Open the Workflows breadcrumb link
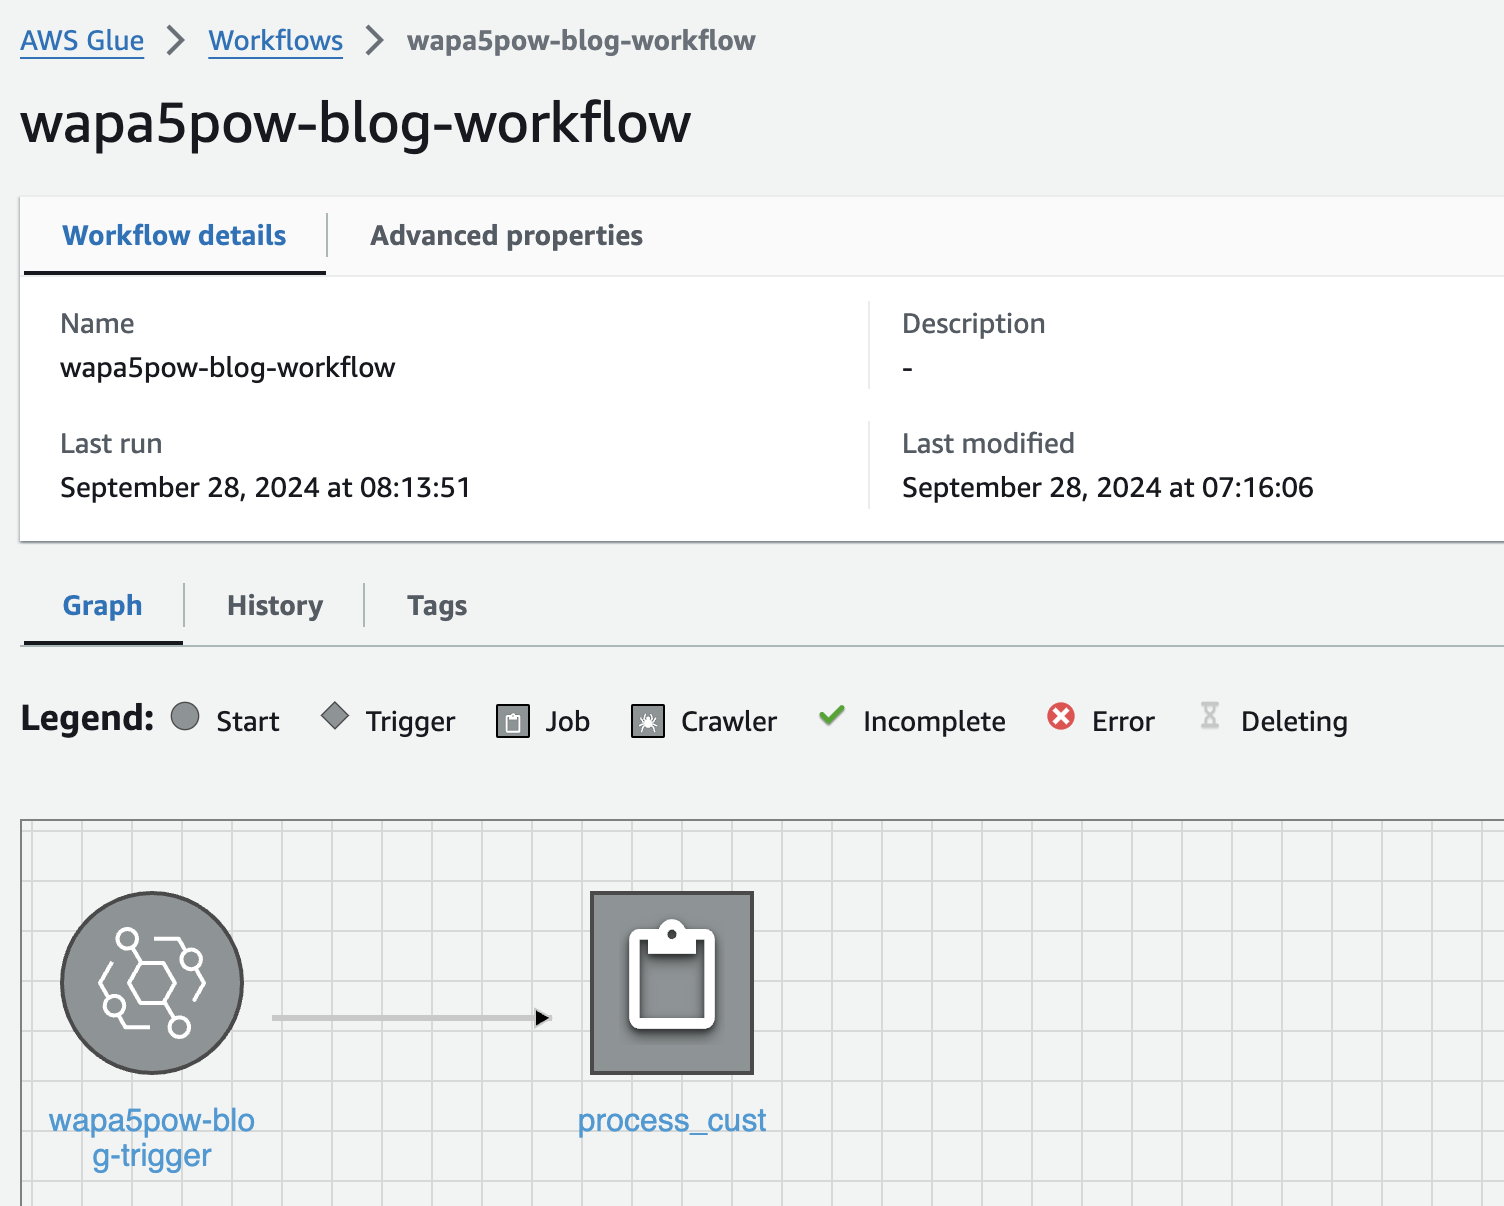The image size is (1504, 1206). (x=276, y=41)
